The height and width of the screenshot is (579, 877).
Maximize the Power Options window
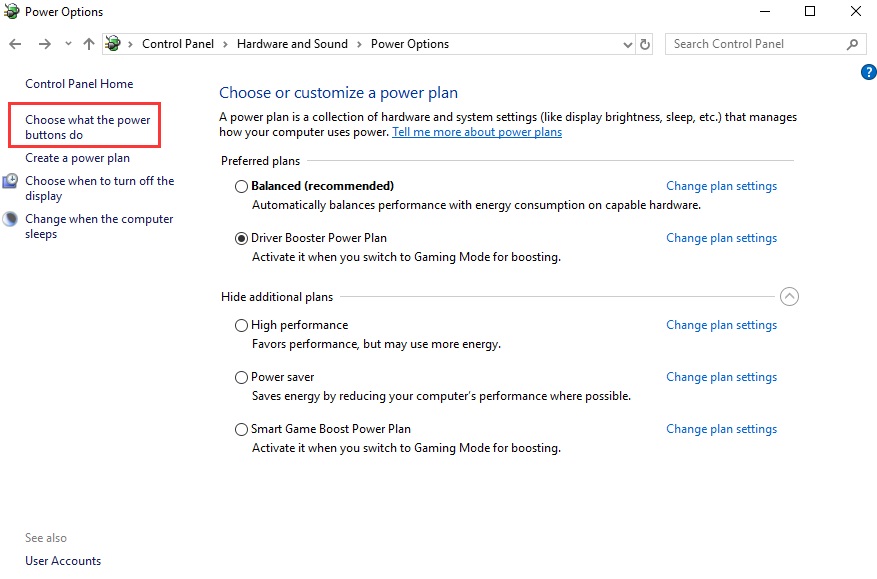[810, 11]
